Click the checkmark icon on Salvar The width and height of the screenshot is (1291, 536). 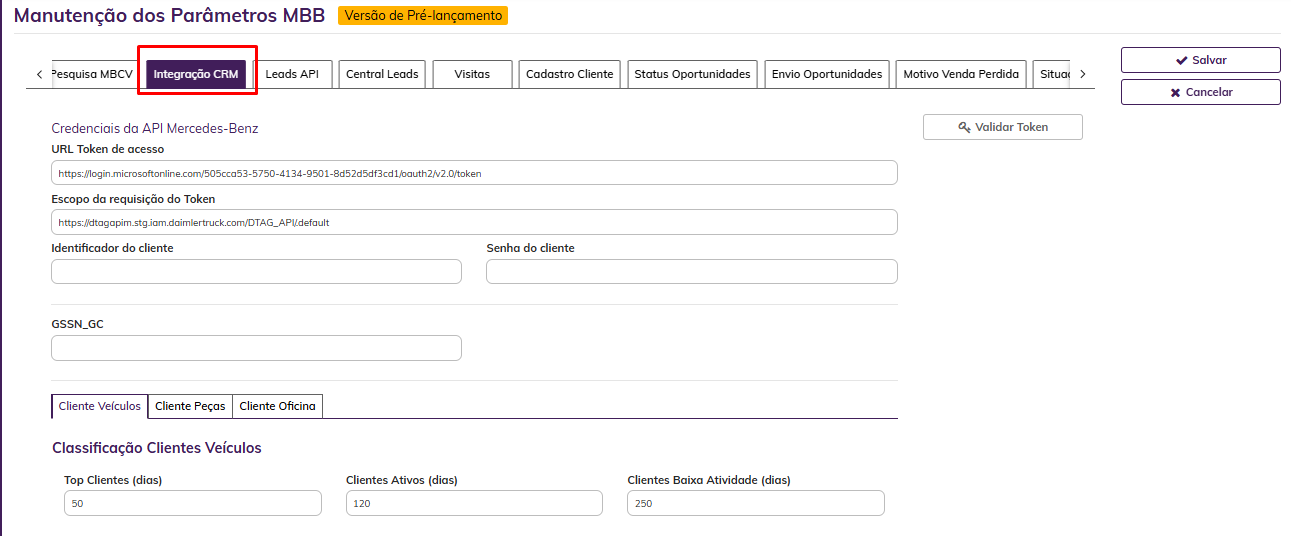tap(1181, 60)
